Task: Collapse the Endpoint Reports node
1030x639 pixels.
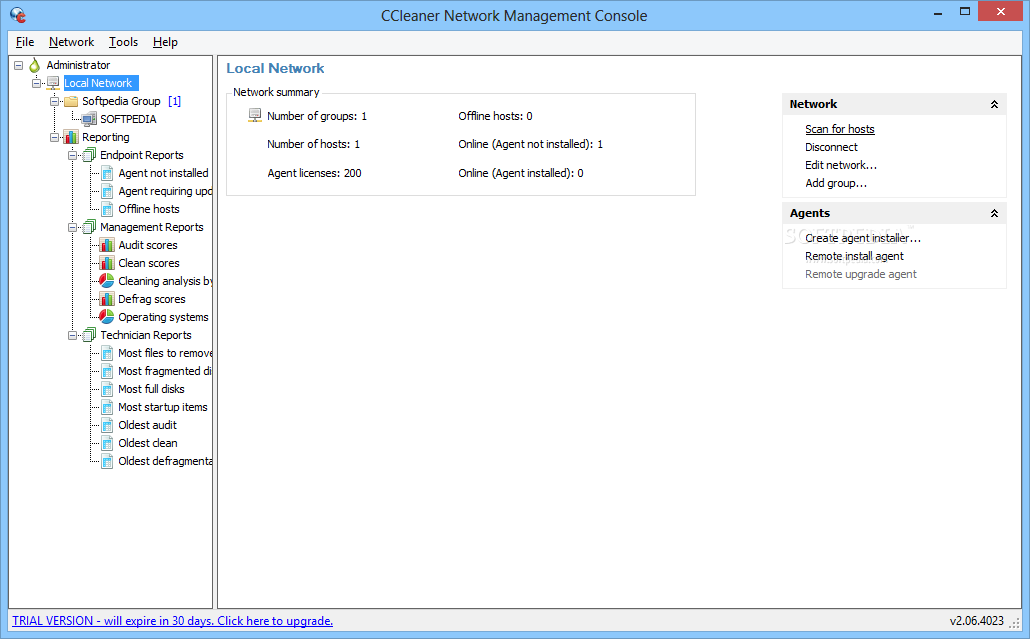Action: coord(72,156)
